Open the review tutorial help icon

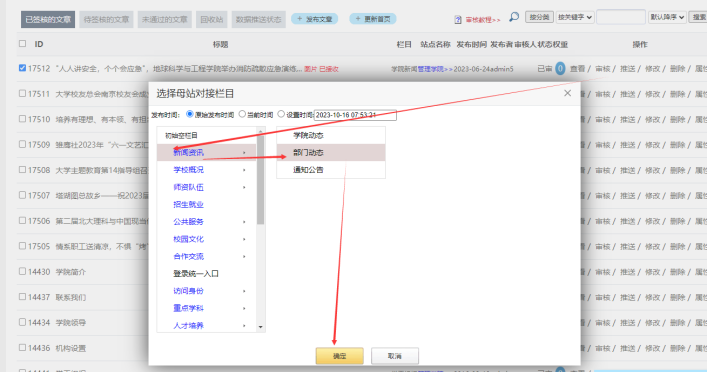click(x=458, y=20)
